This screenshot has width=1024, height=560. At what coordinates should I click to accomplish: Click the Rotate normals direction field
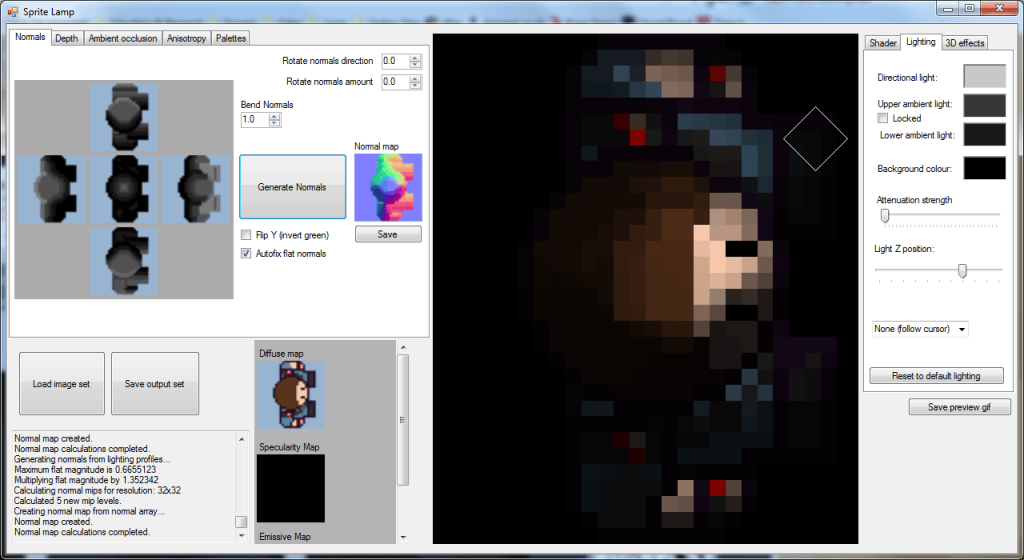click(x=394, y=61)
